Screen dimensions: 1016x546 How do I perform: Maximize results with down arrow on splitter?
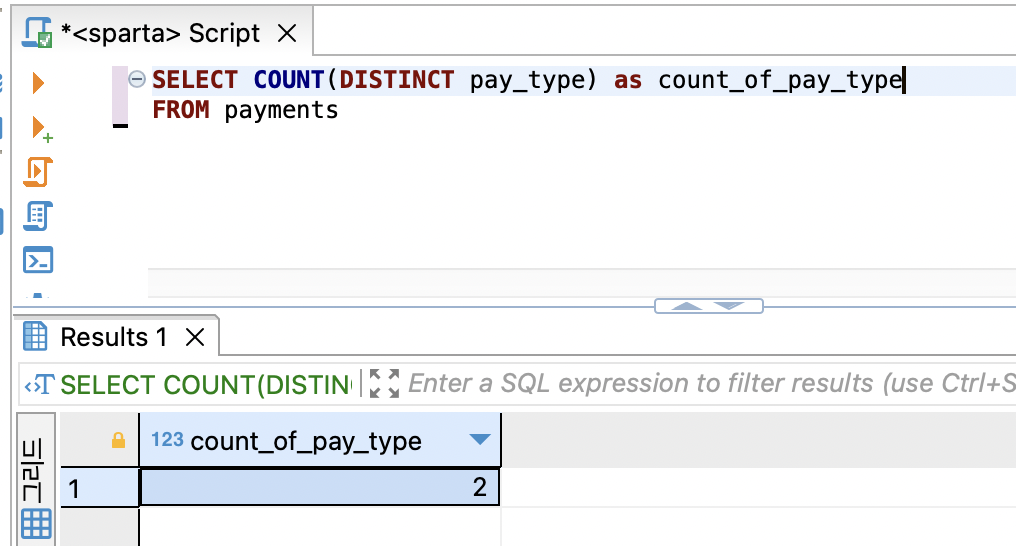pyautogui.click(x=730, y=306)
